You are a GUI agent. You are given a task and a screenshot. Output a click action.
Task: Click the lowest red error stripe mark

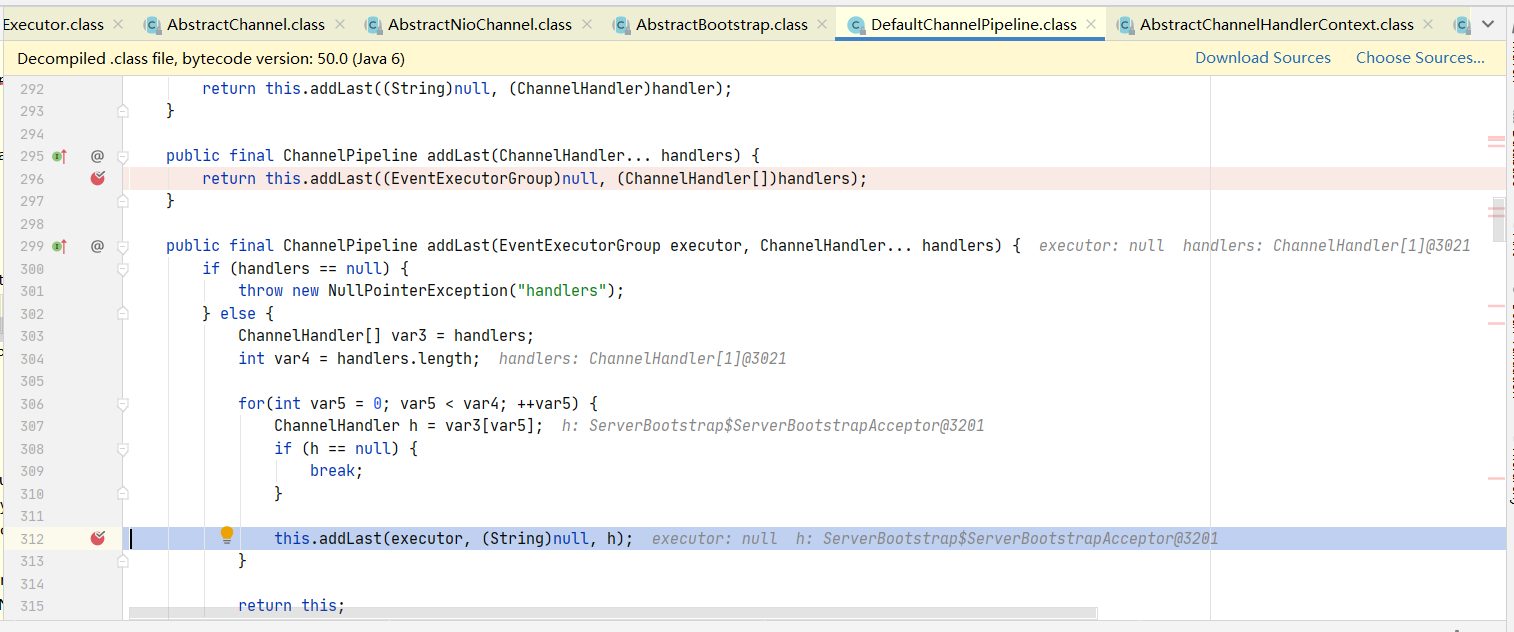1496,479
